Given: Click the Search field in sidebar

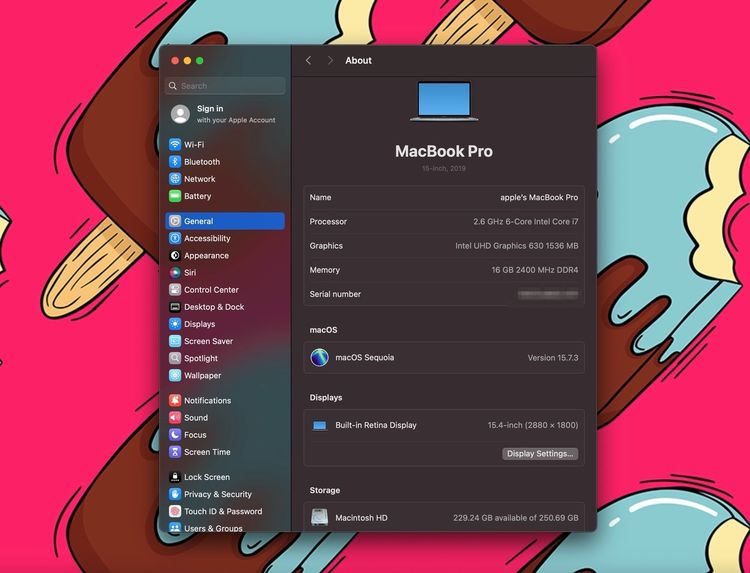Looking at the screenshot, I should pyautogui.click(x=225, y=86).
